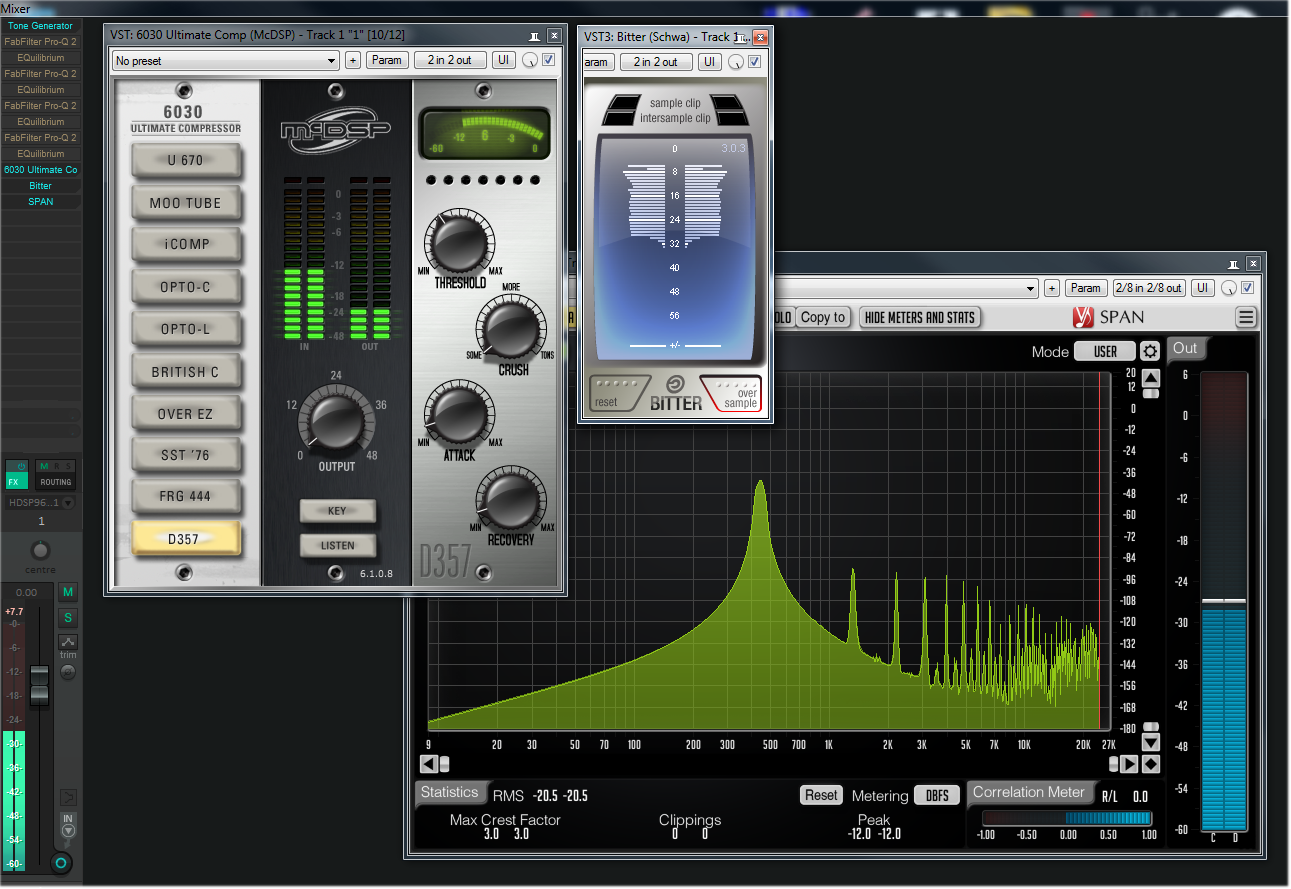Click the 6030 gain reduction VU meter
The width and height of the screenshot is (1291, 889).
484,135
